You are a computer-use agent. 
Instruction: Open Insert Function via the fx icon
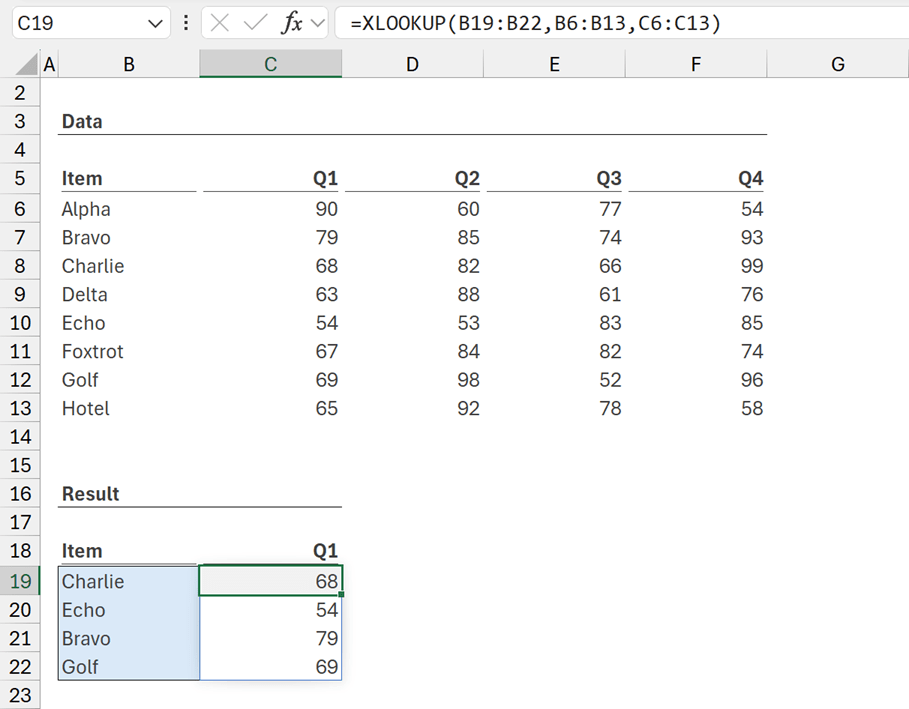292,23
